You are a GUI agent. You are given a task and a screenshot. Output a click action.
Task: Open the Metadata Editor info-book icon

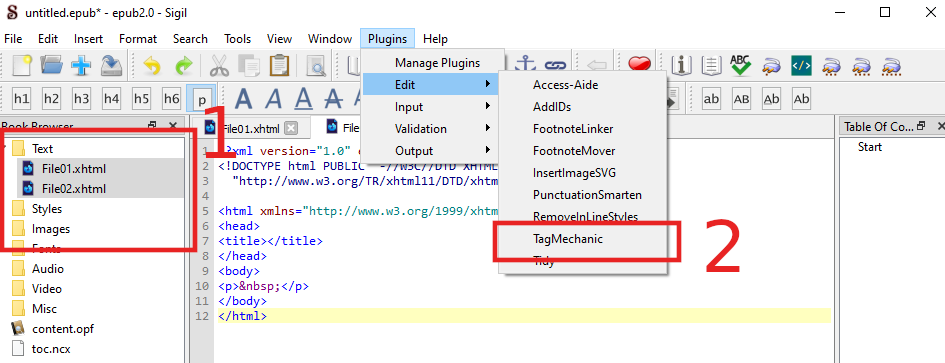coord(681,65)
